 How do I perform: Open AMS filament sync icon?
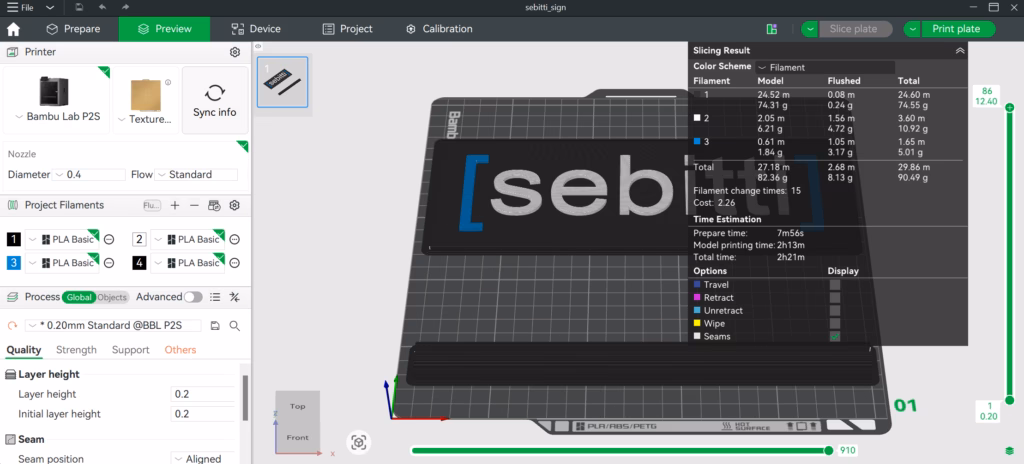point(214,205)
